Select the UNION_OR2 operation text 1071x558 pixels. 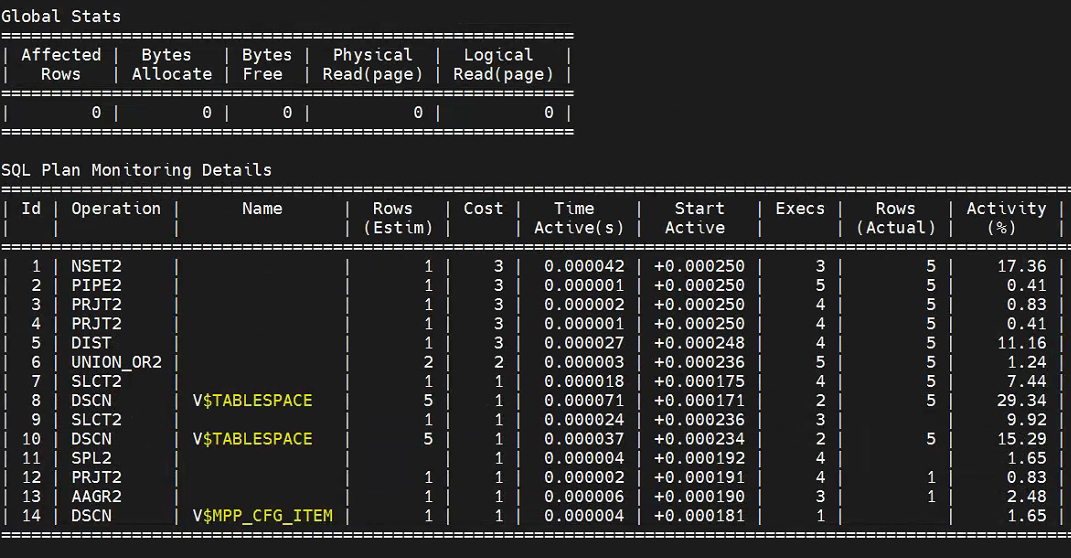tap(117, 362)
